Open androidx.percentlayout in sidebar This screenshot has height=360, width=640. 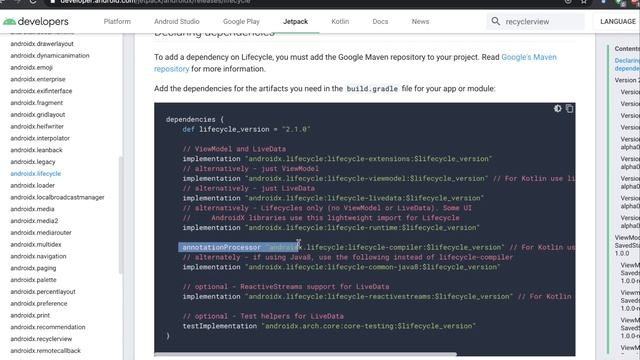coord(43,292)
